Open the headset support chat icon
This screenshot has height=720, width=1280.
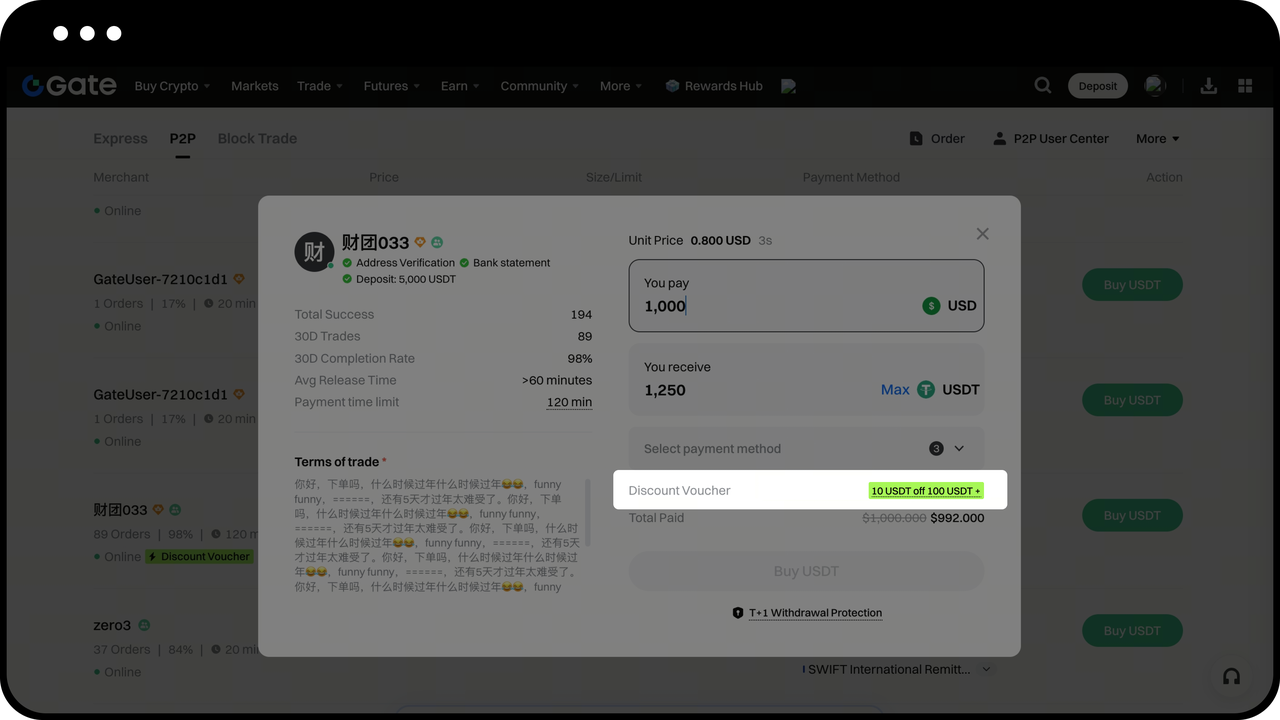point(1231,676)
